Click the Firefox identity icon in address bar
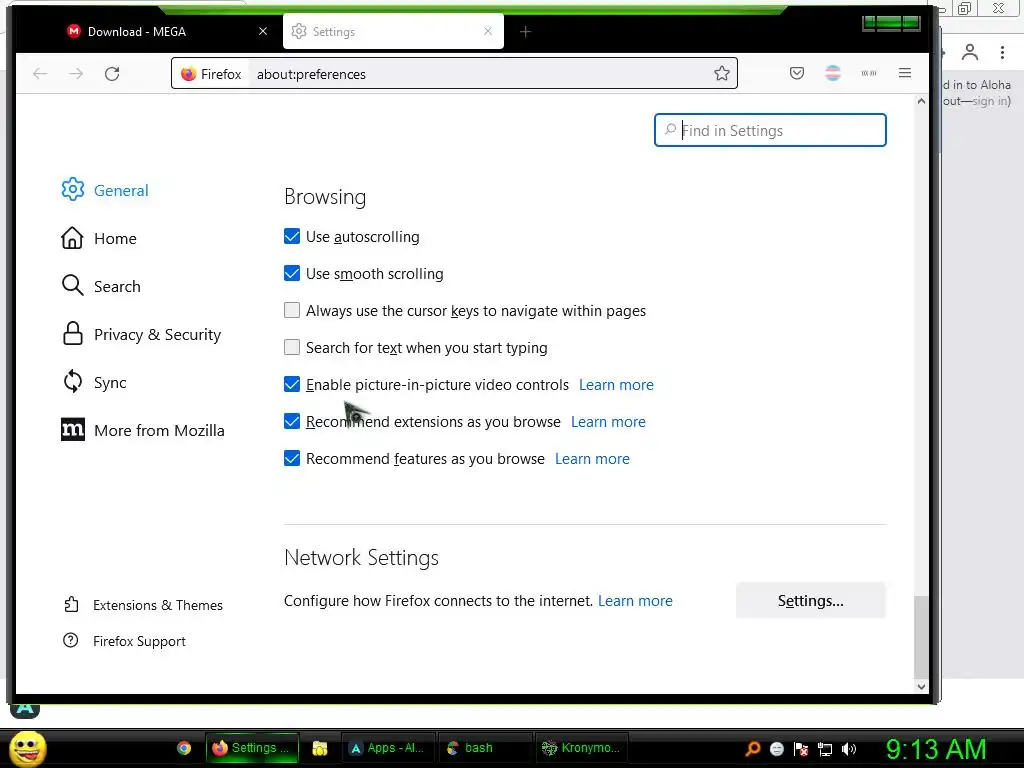Viewport: 1024px width, 768px height. [x=211, y=74]
